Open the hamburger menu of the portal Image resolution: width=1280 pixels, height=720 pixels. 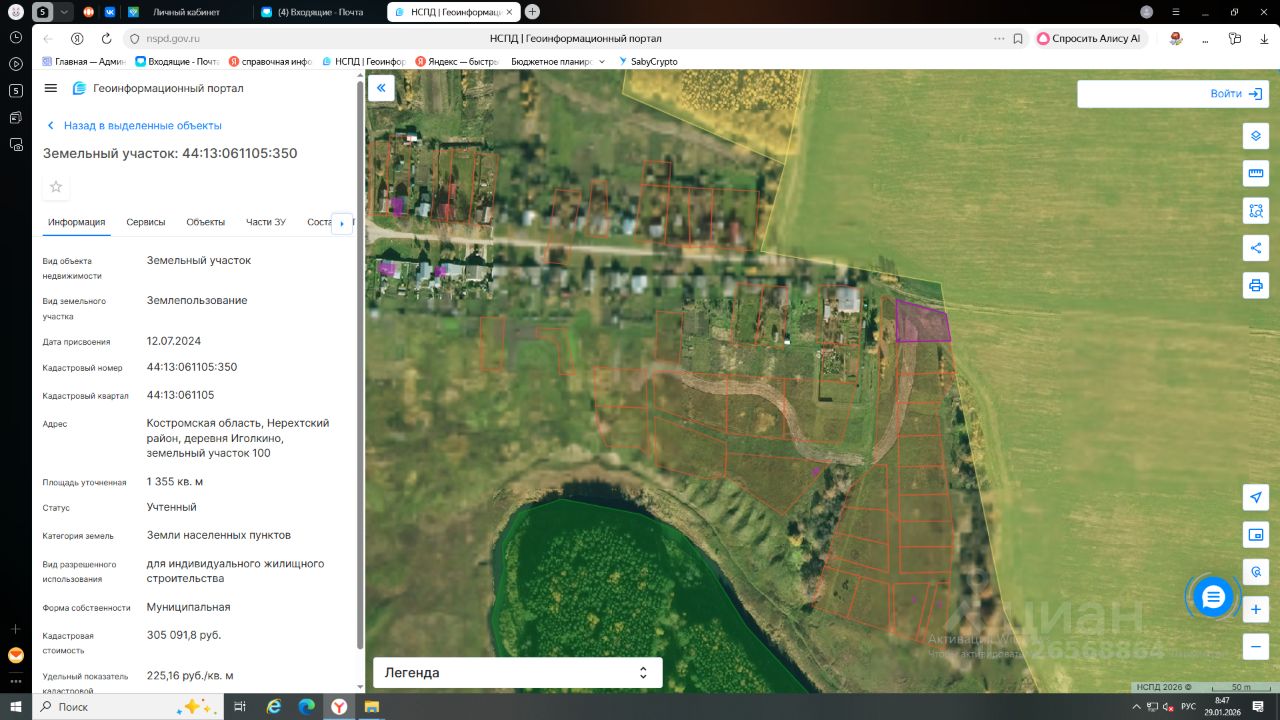pyautogui.click(x=51, y=88)
